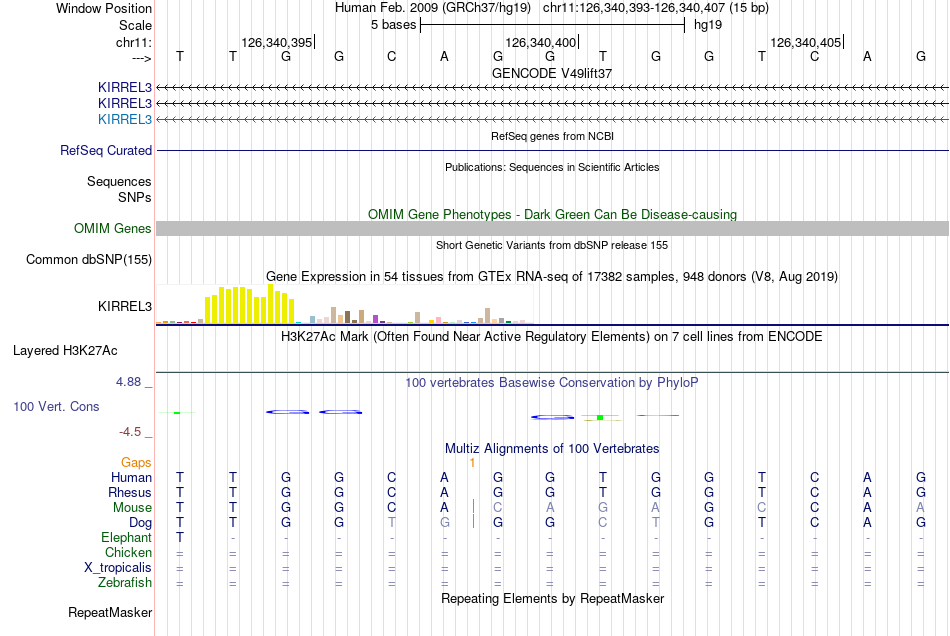Click the Layered H3K27Ac track label
The width and height of the screenshot is (950, 636).
point(65,351)
